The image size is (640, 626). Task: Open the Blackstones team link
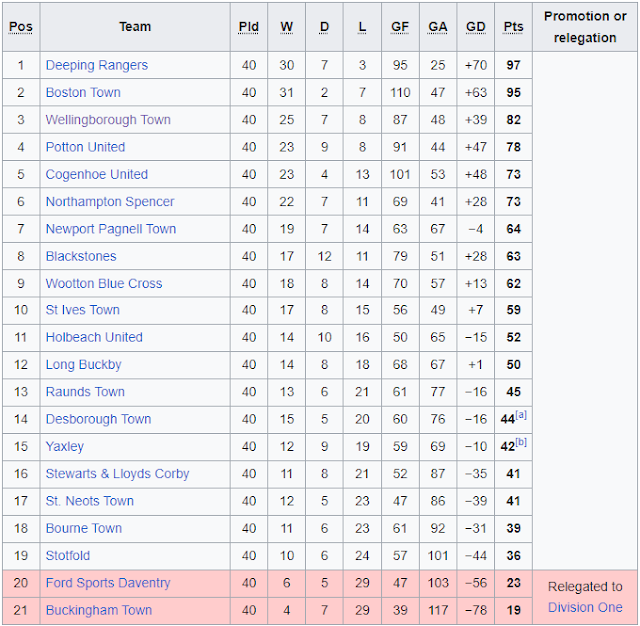click(x=81, y=256)
